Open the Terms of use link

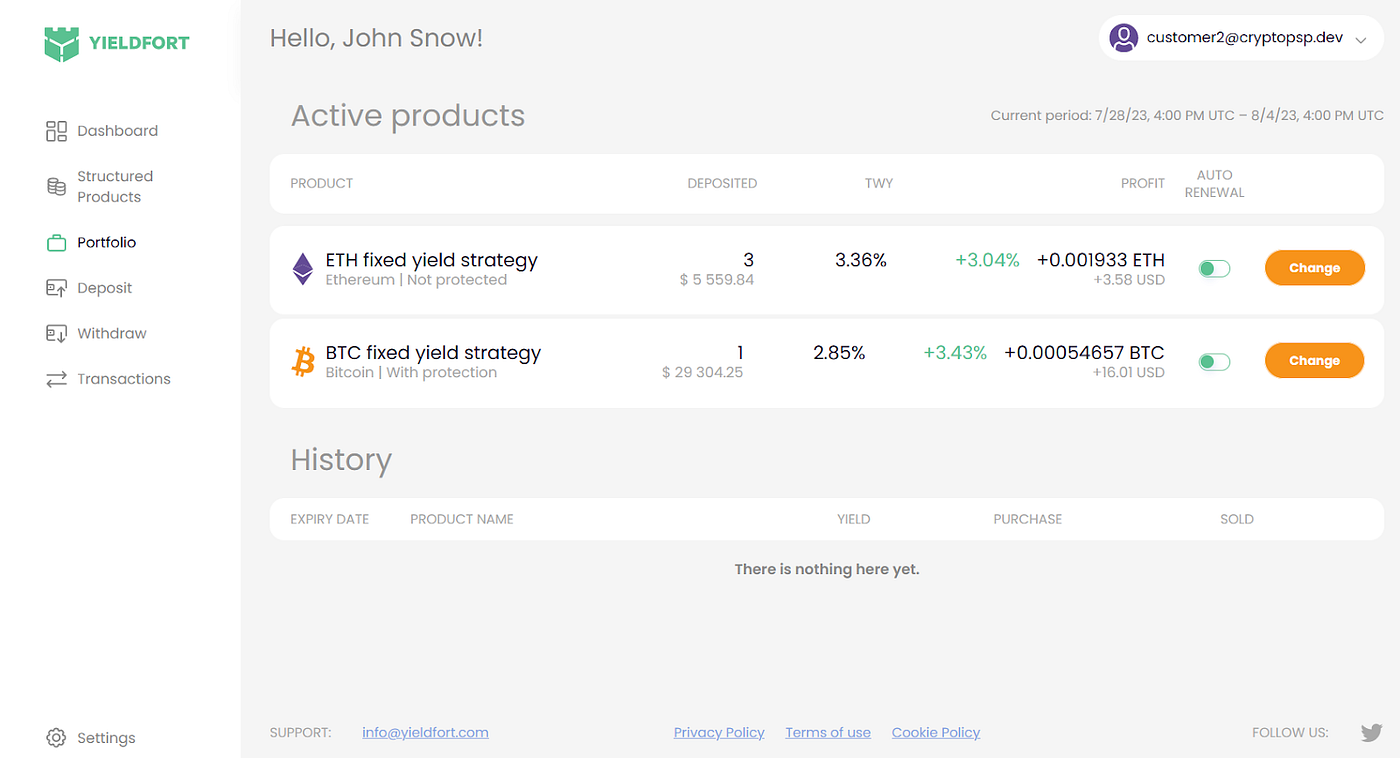pyautogui.click(x=828, y=733)
